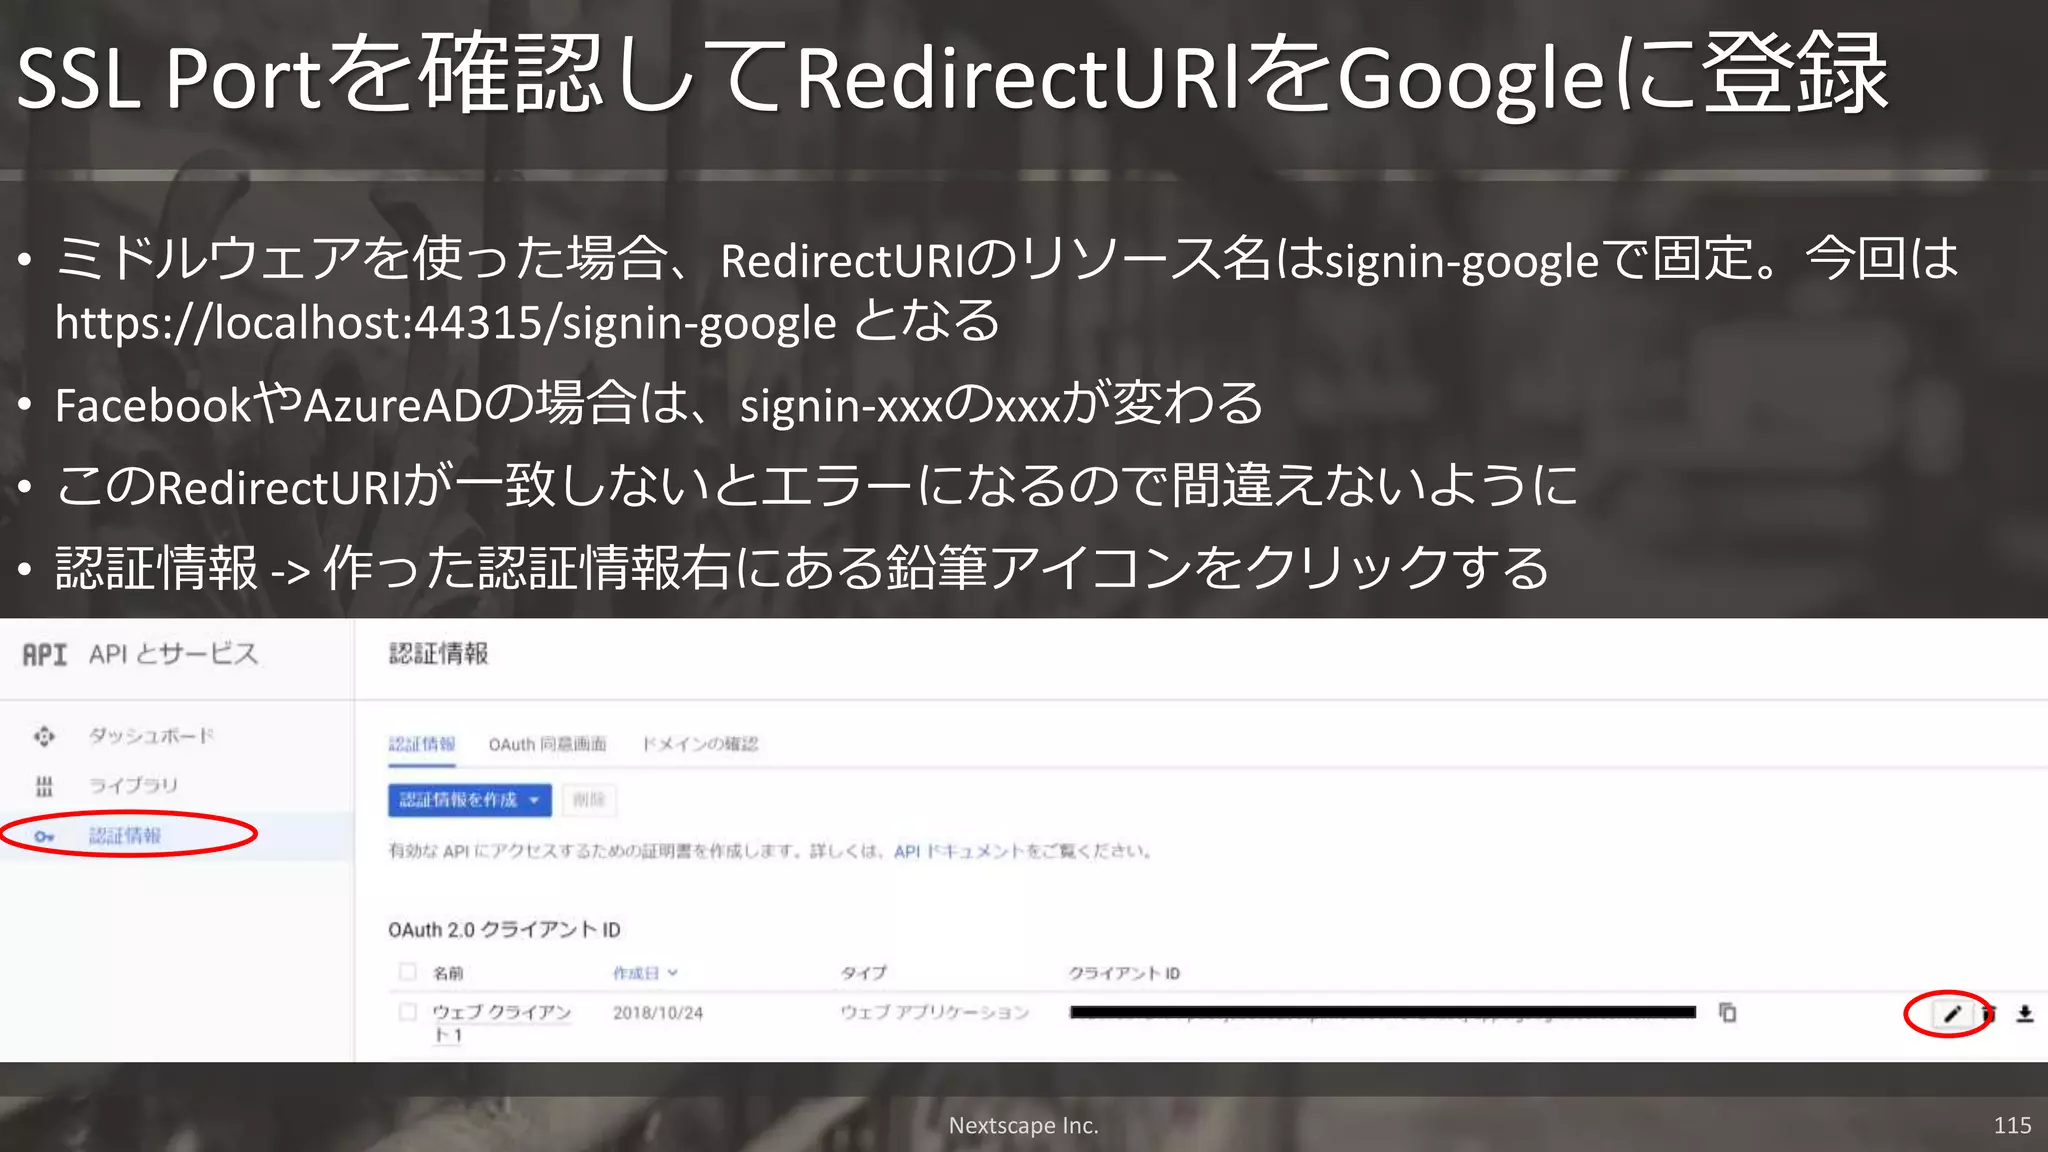The image size is (2048, 1152).
Task: Switch to the ドメインの確認 tab
Action: [700, 744]
